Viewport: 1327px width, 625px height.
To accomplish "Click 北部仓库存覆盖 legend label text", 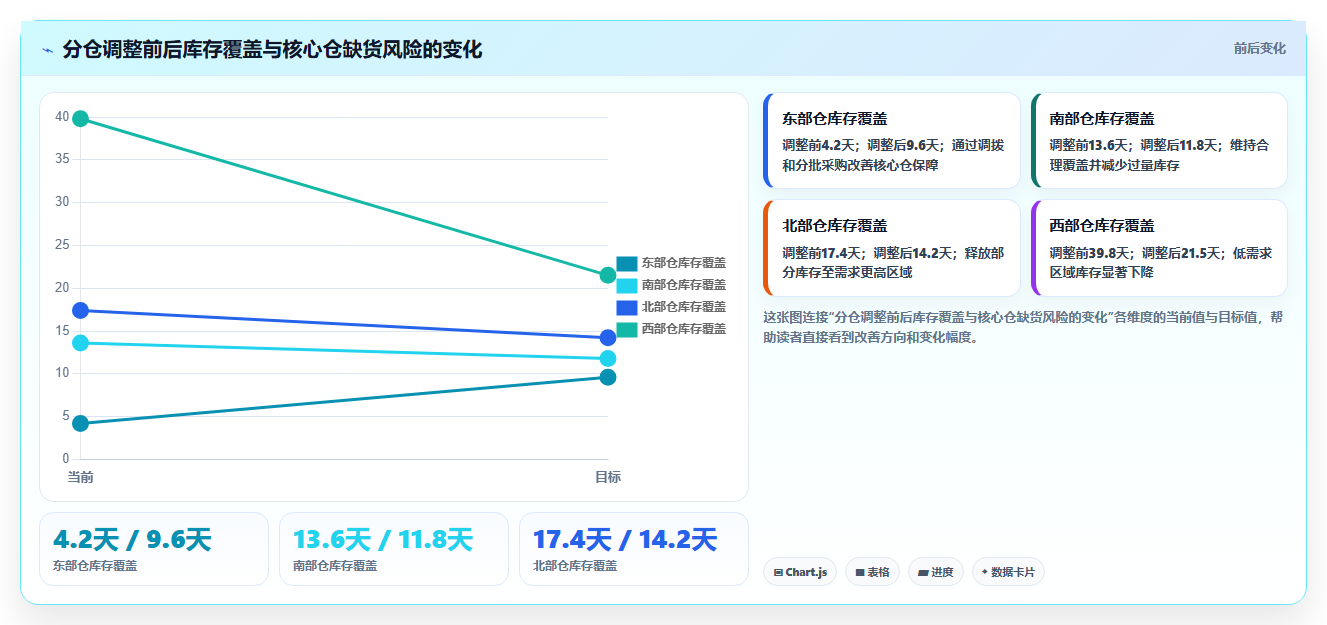I will (684, 307).
